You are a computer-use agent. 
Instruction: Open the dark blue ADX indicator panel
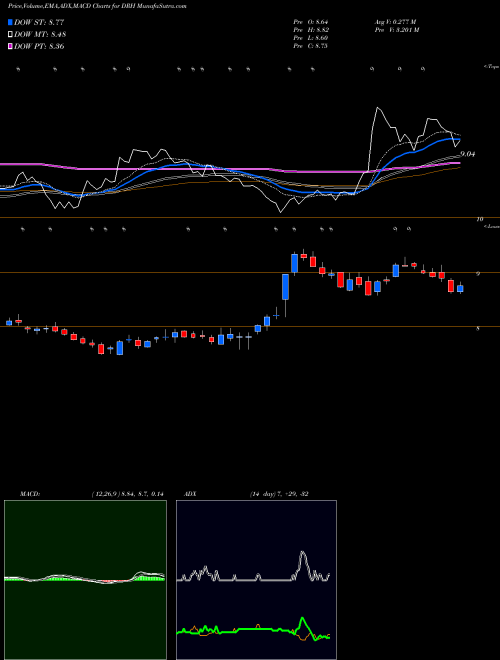point(256,580)
